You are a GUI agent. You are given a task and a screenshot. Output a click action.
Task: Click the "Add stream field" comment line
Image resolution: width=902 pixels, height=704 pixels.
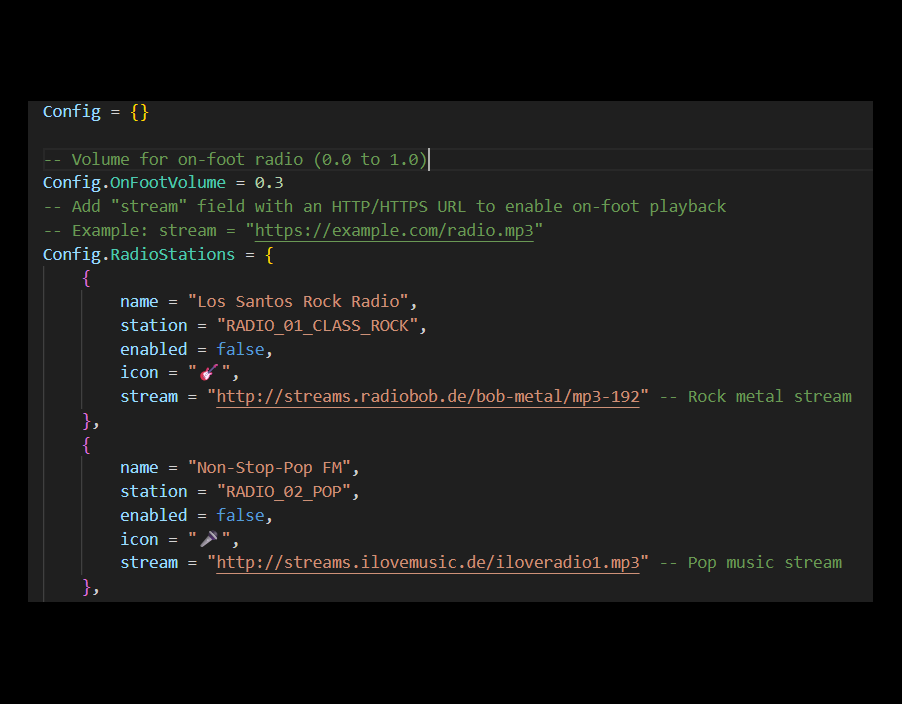[x=384, y=207]
